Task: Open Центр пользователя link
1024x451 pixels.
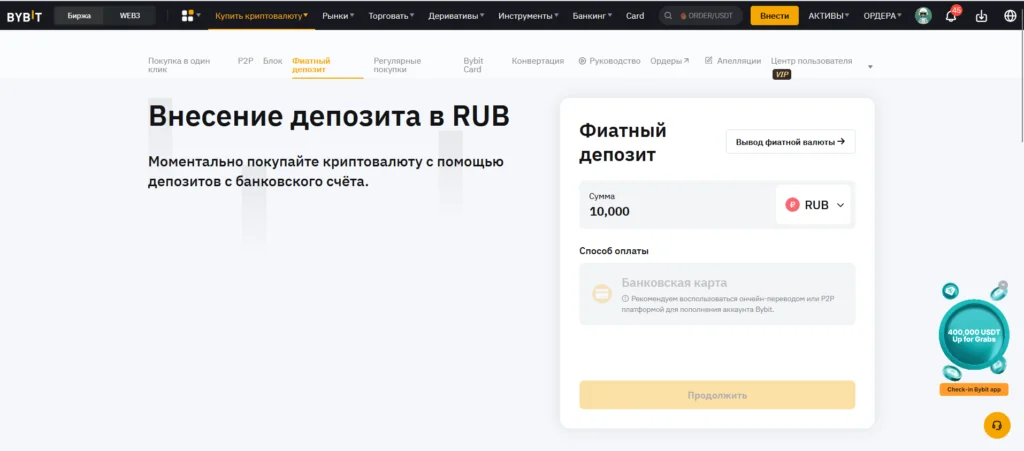Action: 811,61
